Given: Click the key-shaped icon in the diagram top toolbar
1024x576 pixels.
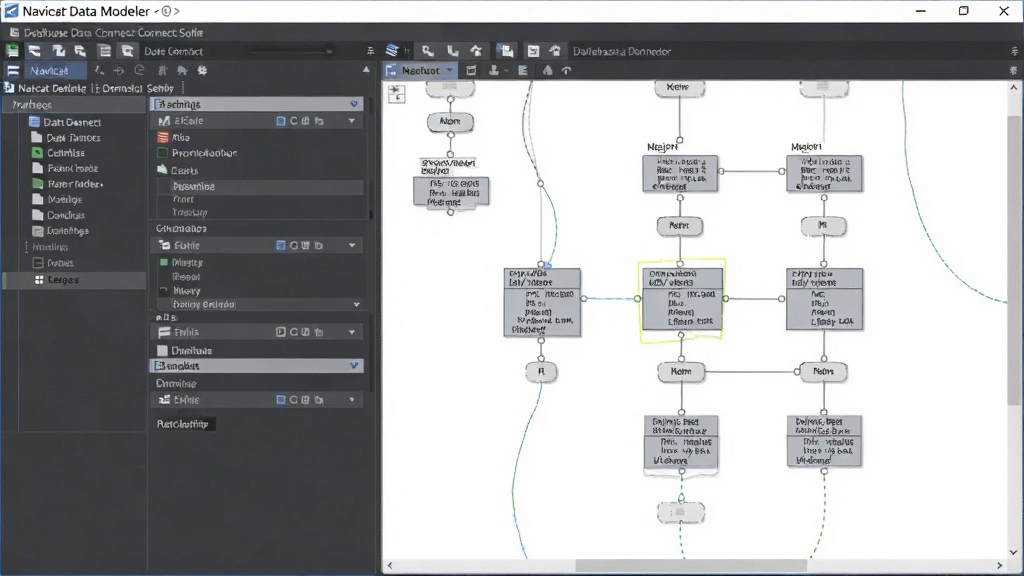Looking at the screenshot, I should [x=428, y=51].
